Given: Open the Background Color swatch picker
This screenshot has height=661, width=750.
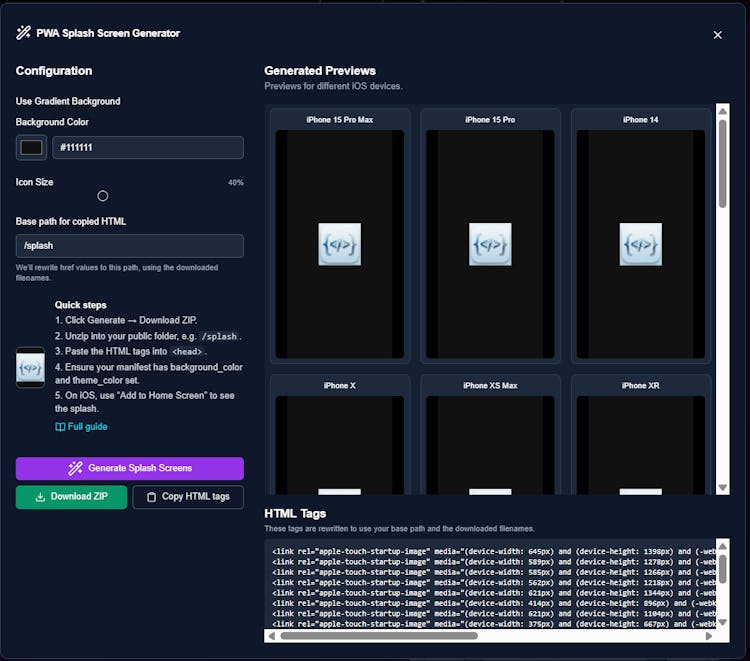Looking at the screenshot, I should [31, 148].
